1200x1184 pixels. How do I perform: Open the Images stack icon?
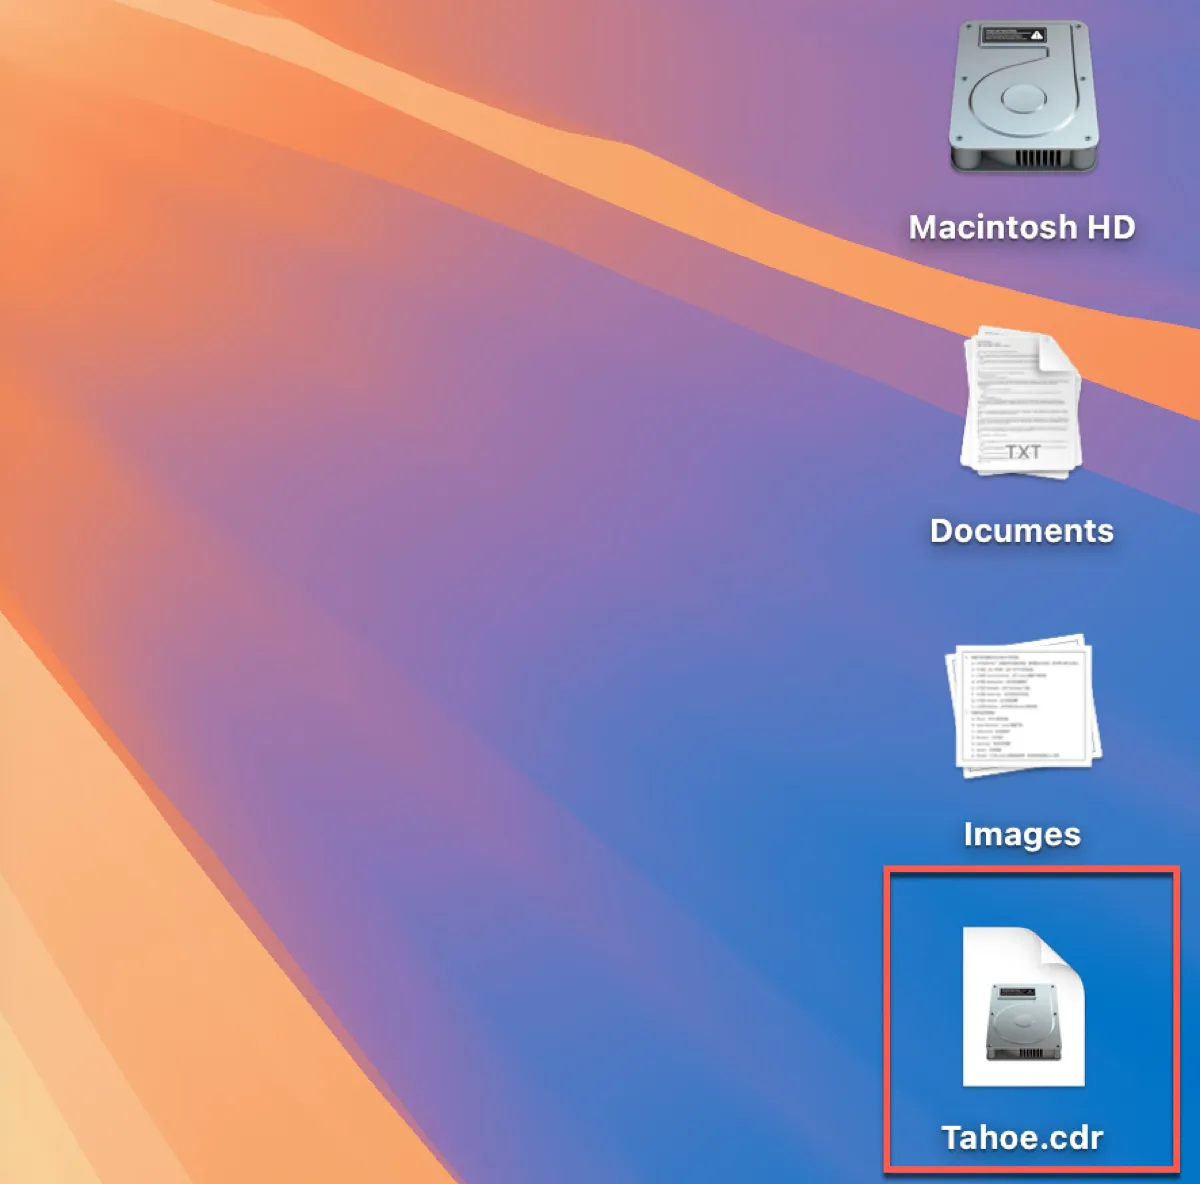(x=1022, y=706)
